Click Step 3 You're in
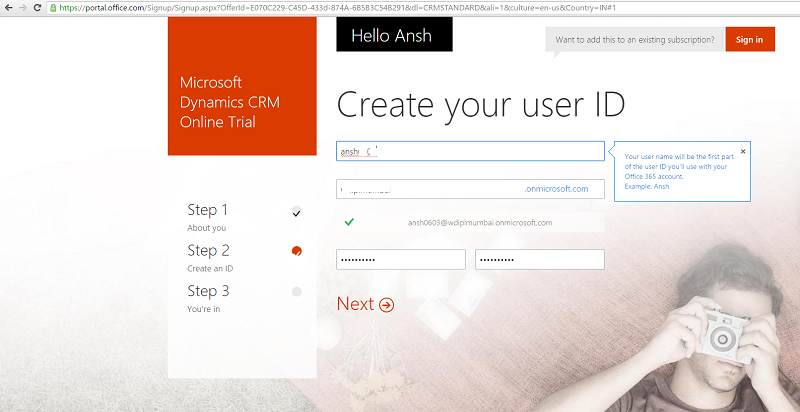The image size is (800, 412). pos(208,298)
